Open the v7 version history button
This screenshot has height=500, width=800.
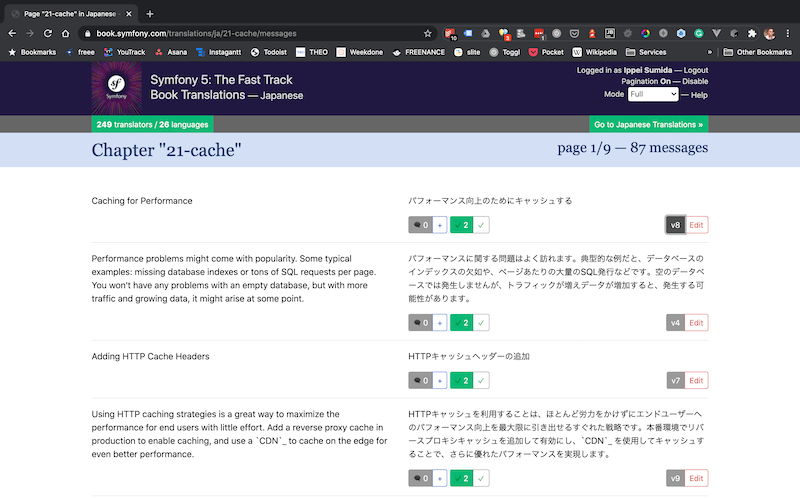pyautogui.click(x=675, y=381)
